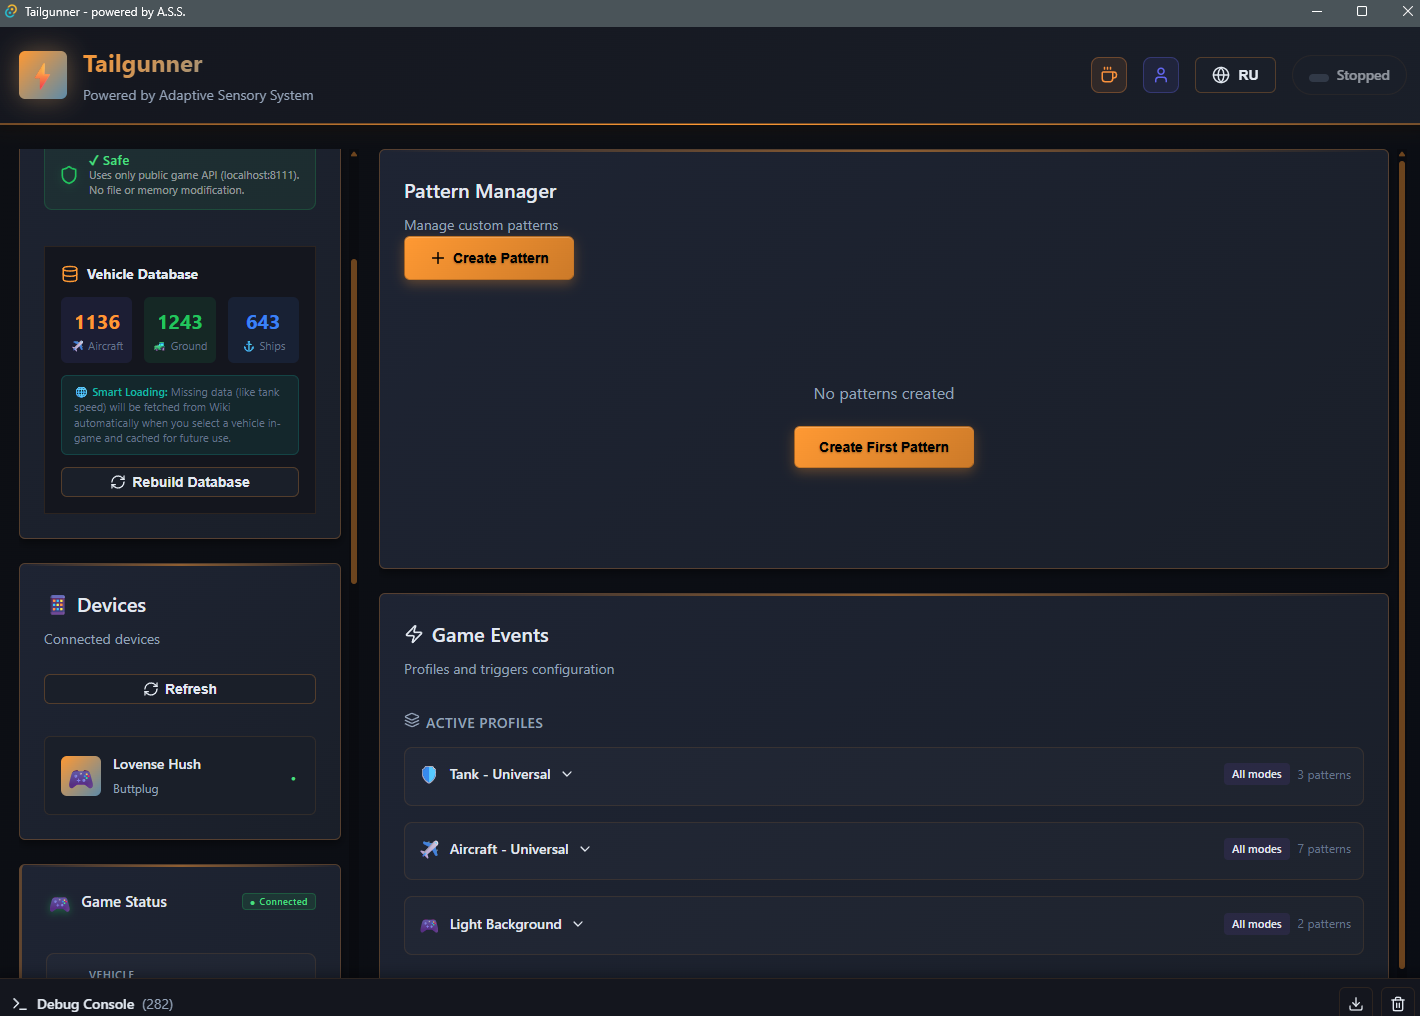Clear debug console with trash icon
Image resolution: width=1420 pixels, height=1016 pixels.
pos(1398,1004)
